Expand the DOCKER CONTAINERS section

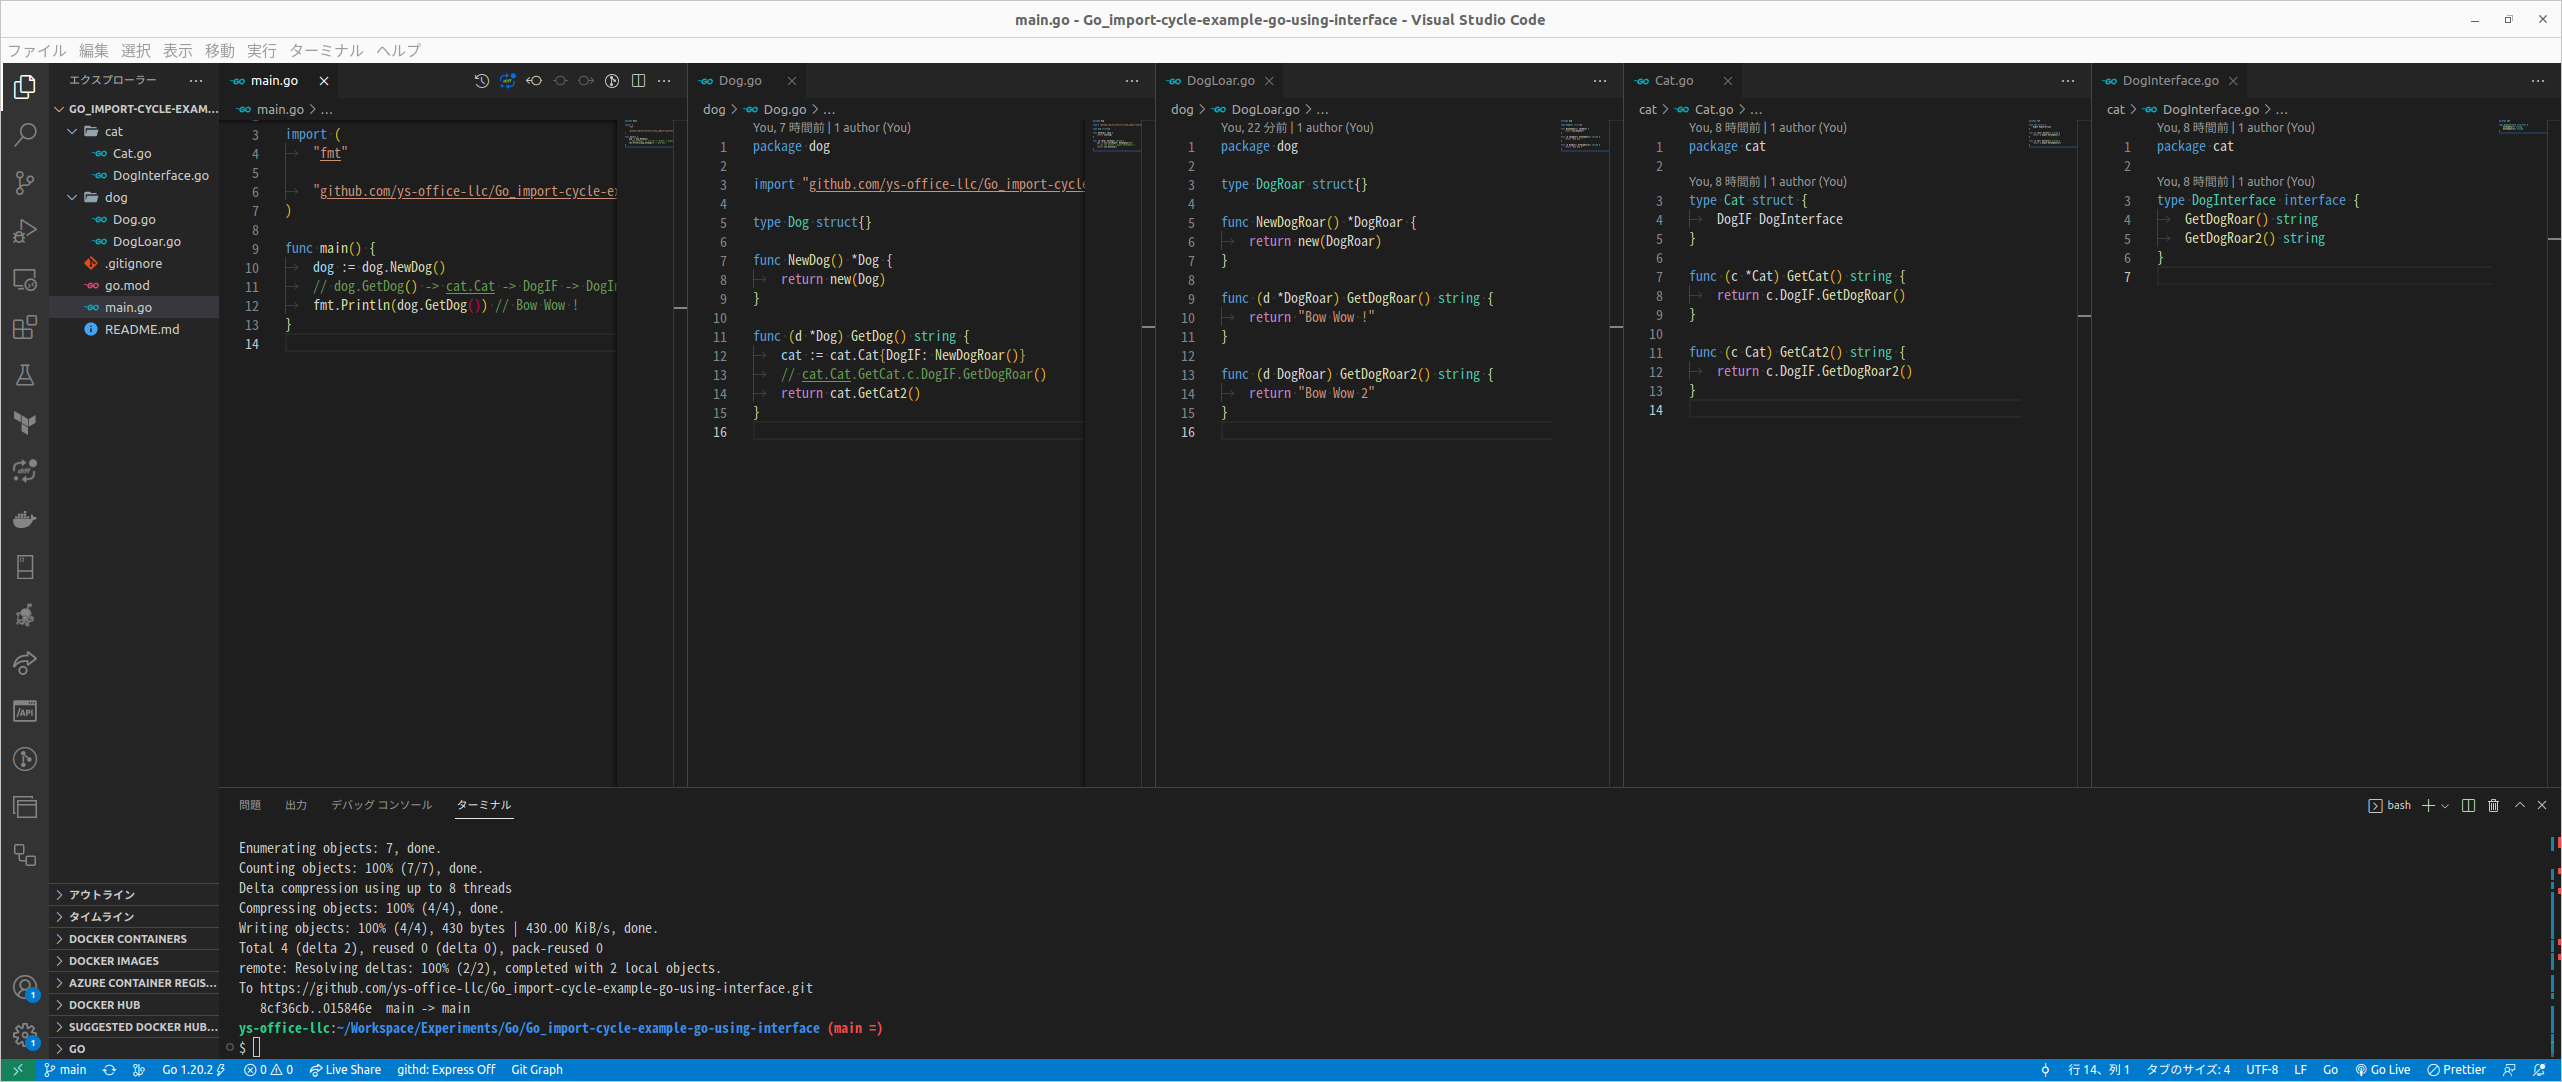[x=126, y=938]
